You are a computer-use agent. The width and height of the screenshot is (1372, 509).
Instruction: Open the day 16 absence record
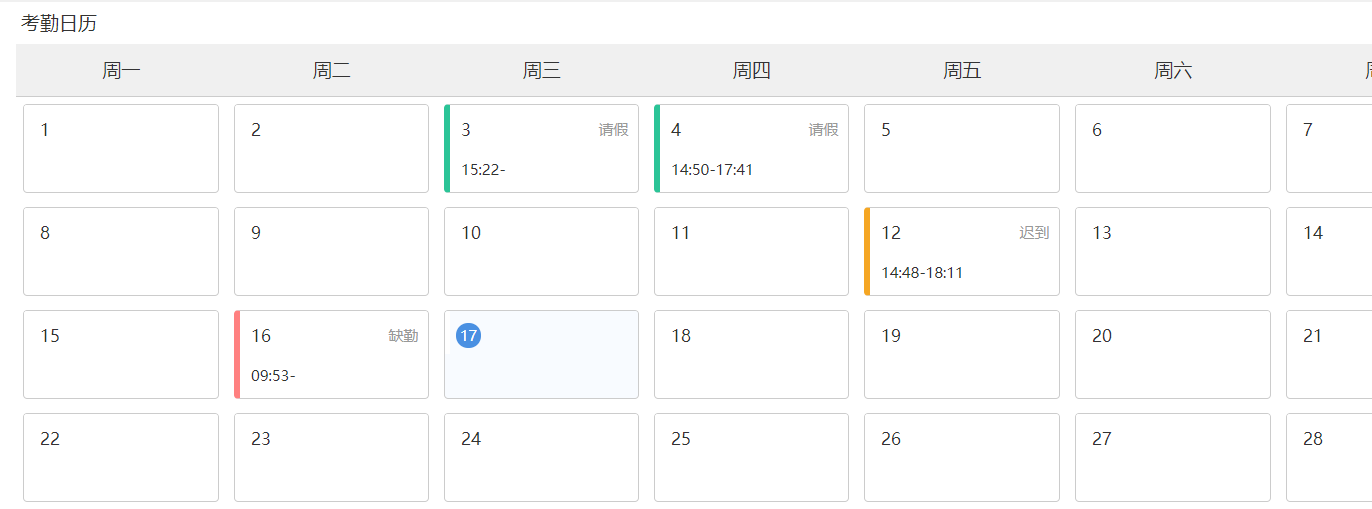331,354
